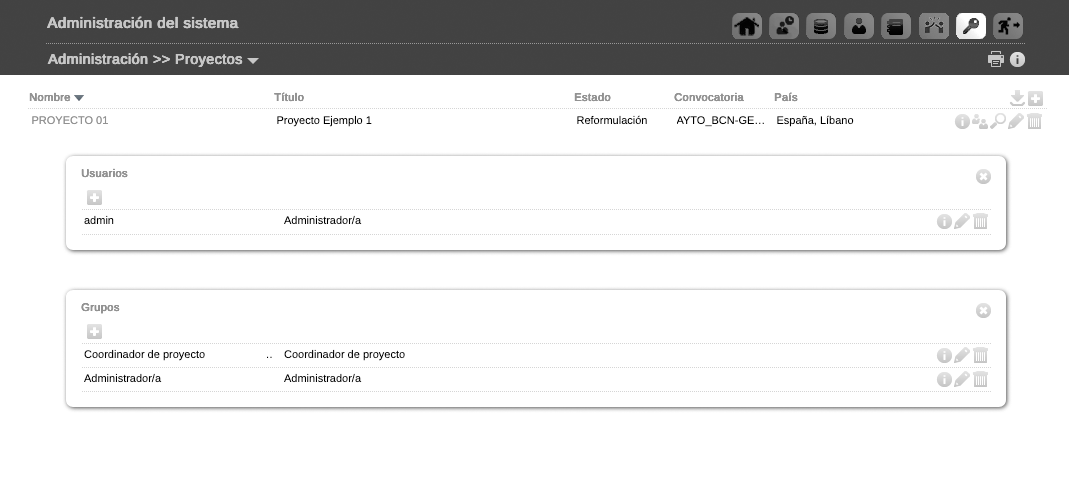Add a new project with plus icon
Viewport: 1069px width, 486px height.
pyautogui.click(x=1036, y=99)
